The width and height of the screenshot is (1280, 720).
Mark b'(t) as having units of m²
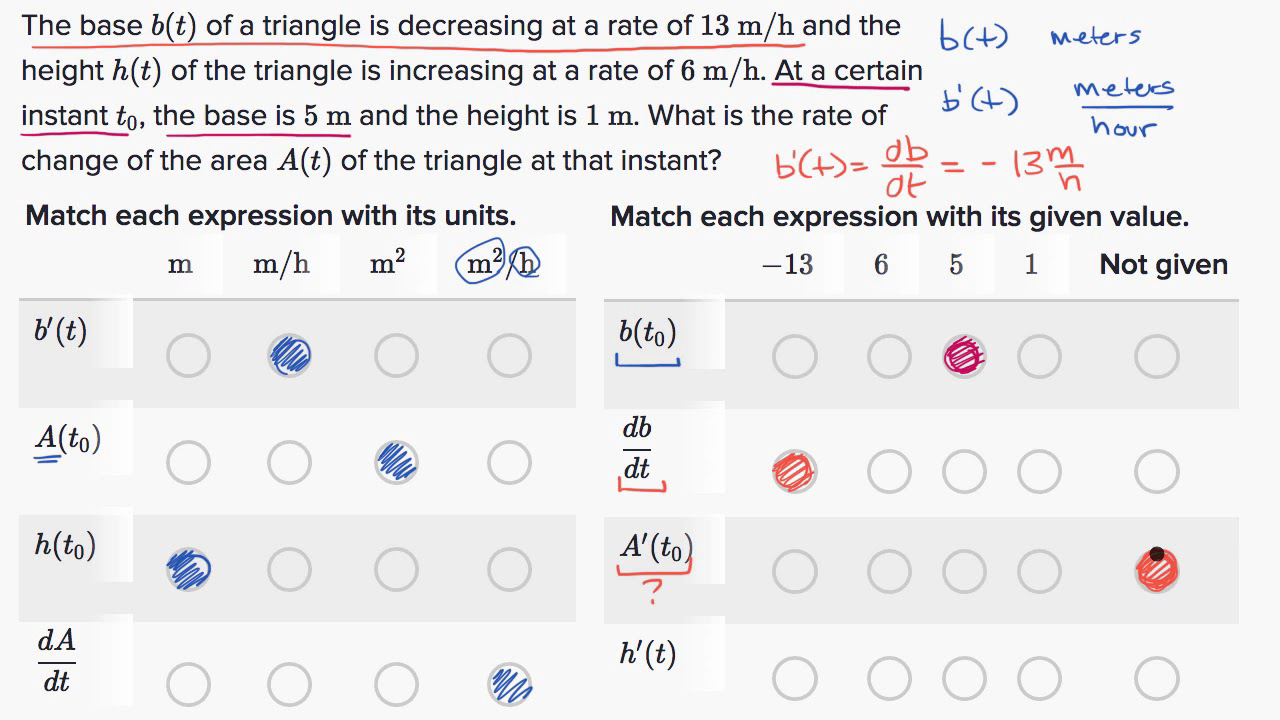point(395,354)
